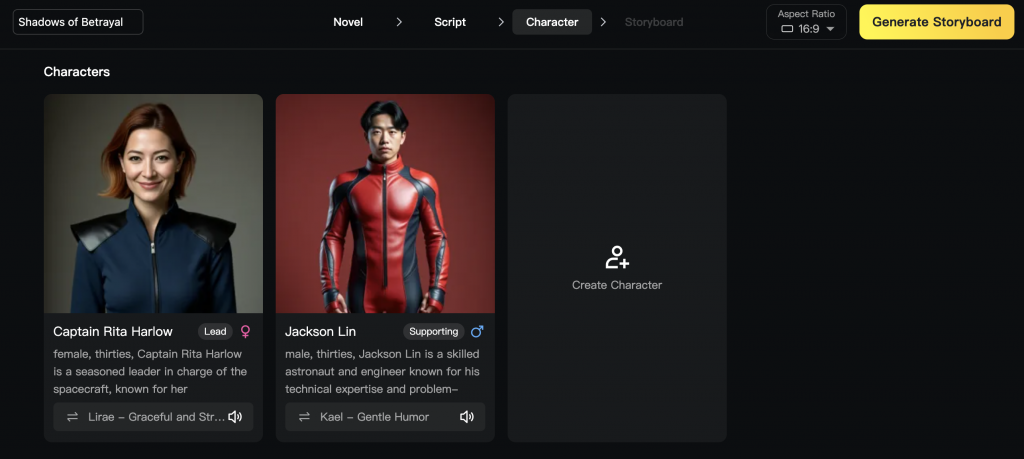The image size is (1024, 459).
Task: Click the Lead role badge
Action: pyautogui.click(x=216, y=332)
